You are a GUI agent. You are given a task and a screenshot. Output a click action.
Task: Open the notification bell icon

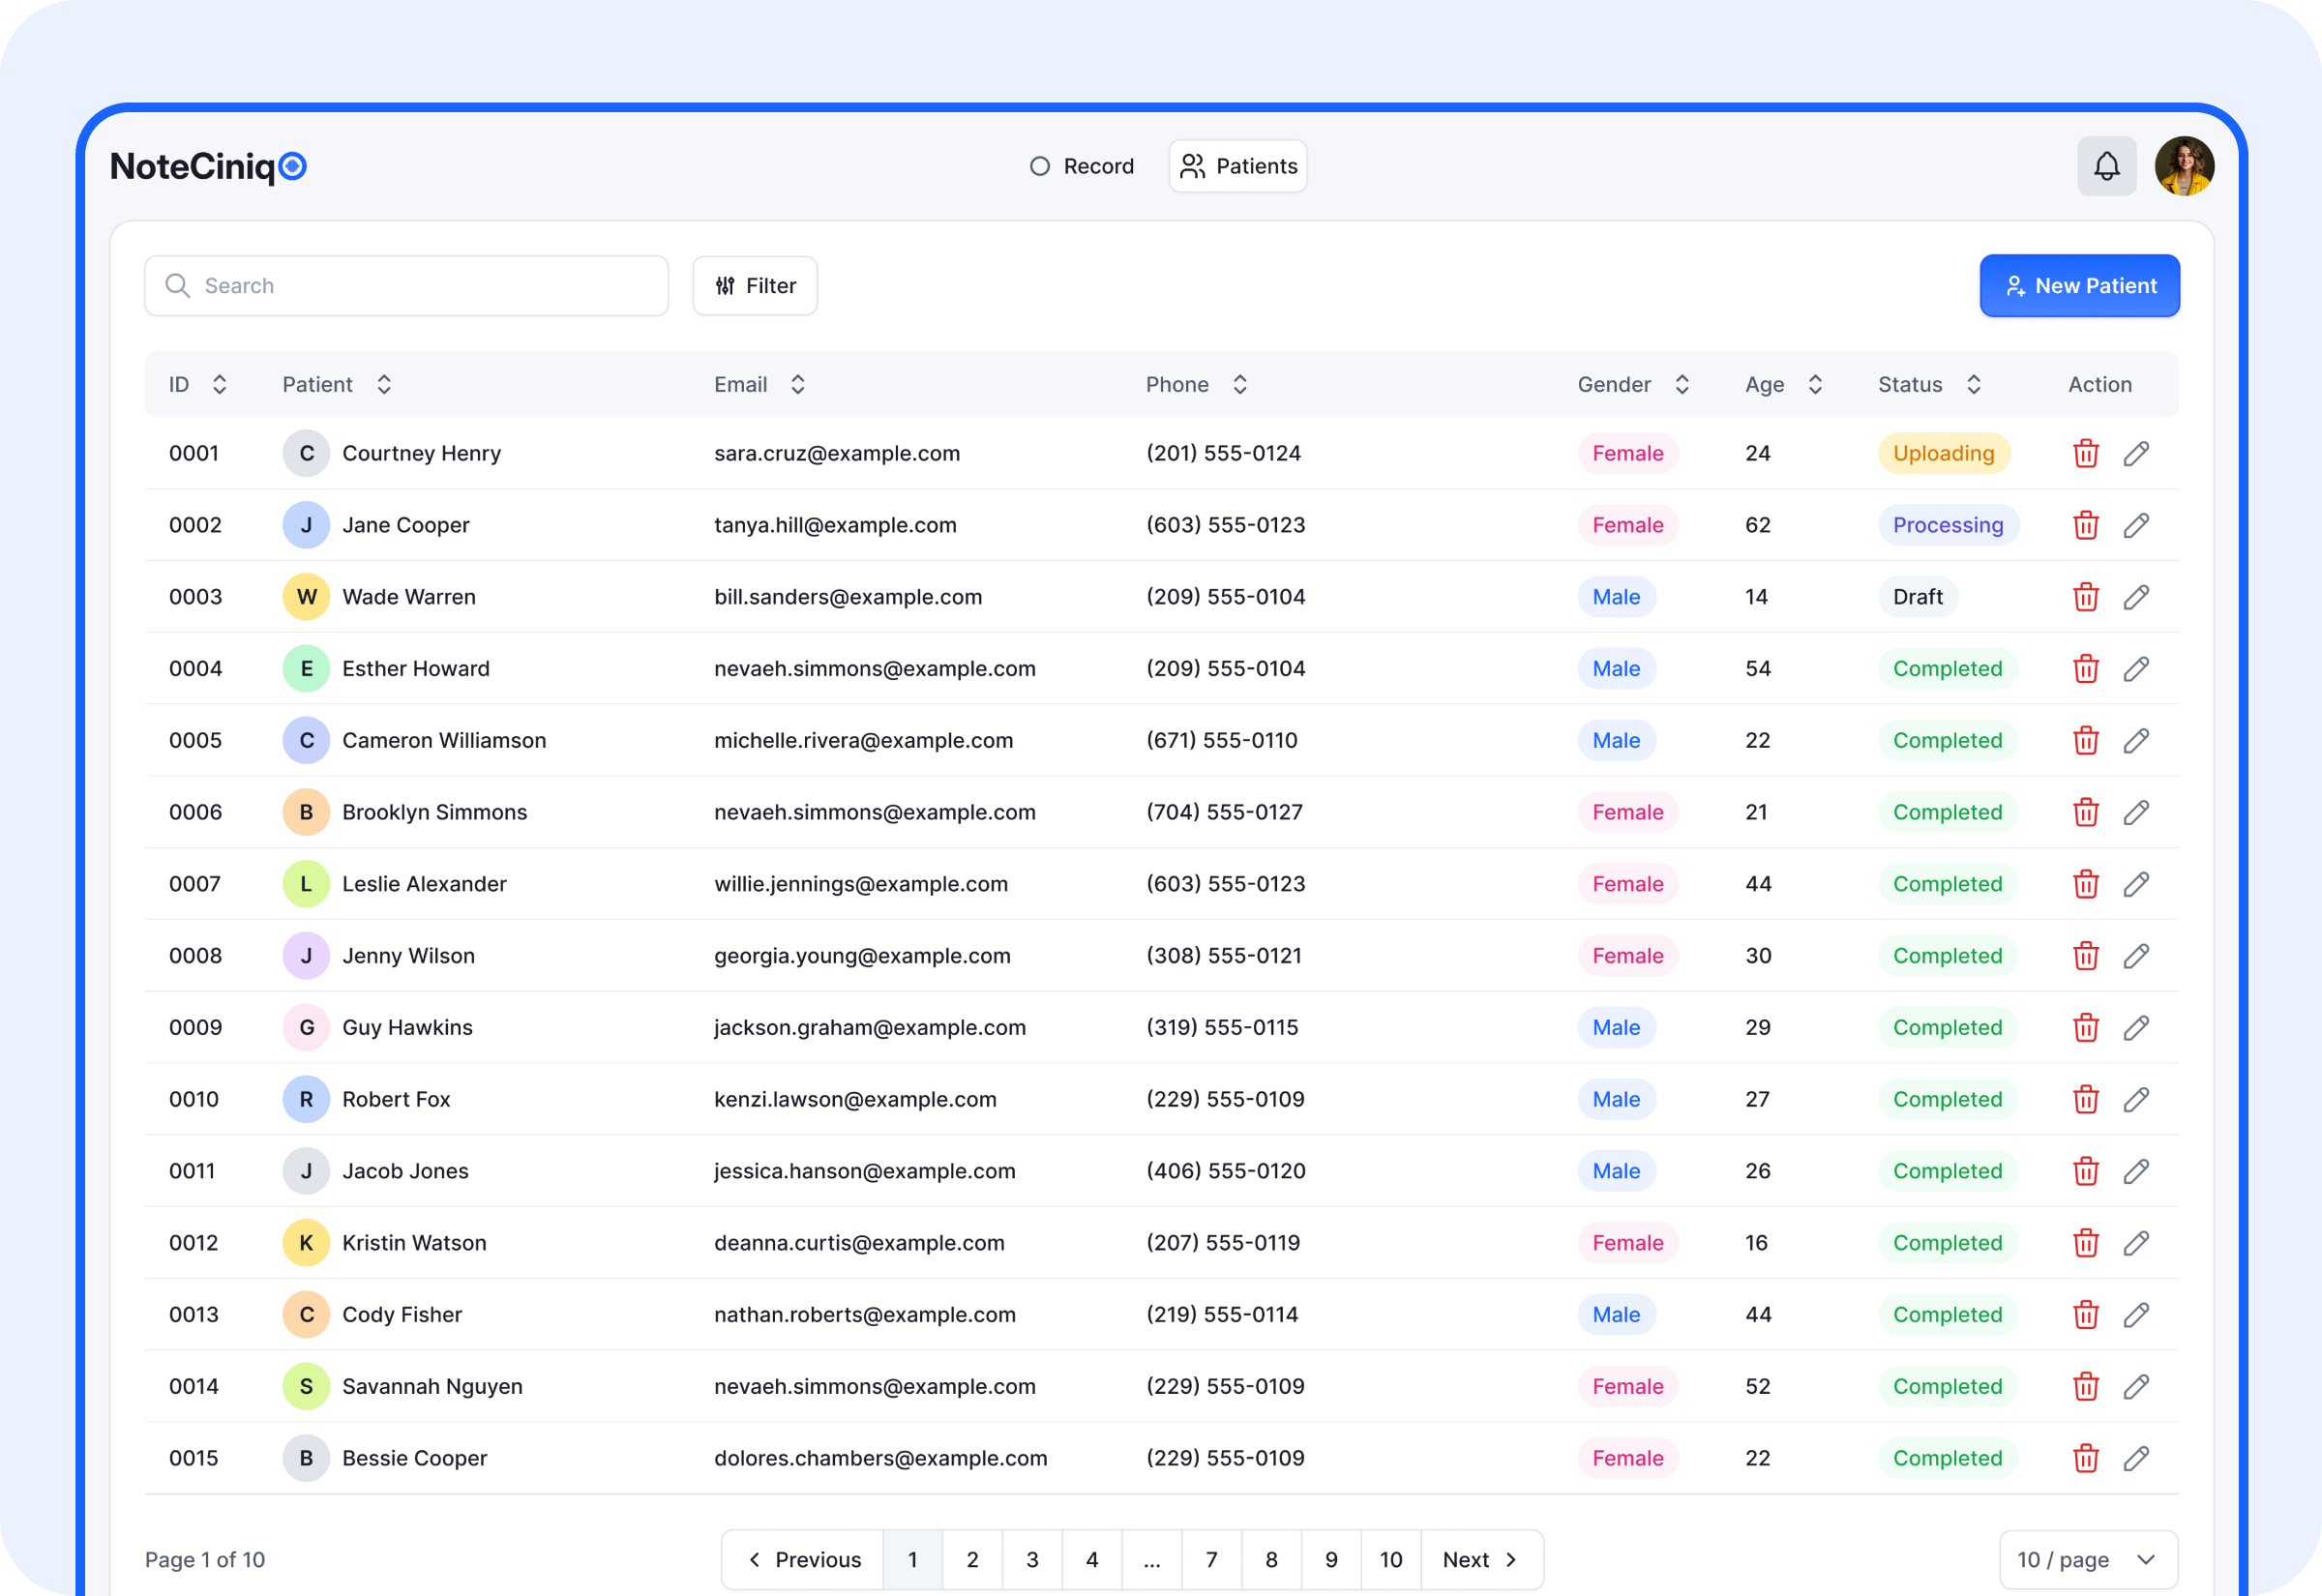(x=2106, y=165)
